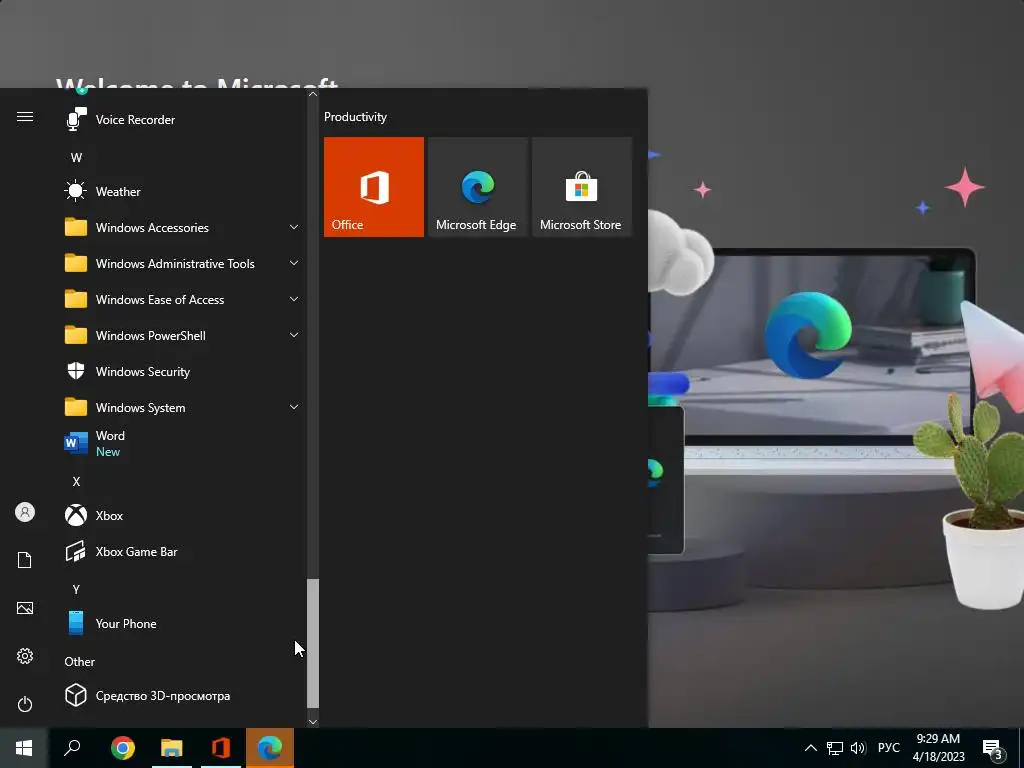Click the Other section header
Viewport: 1024px width, 768px height.
pos(80,662)
